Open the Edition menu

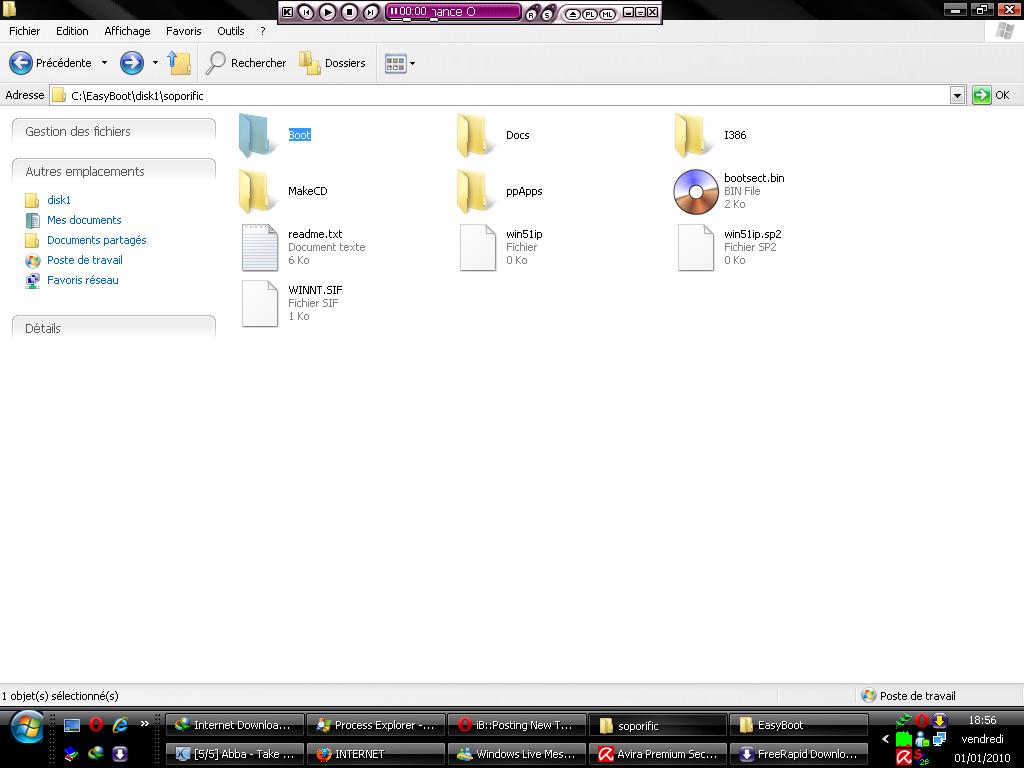coord(72,31)
